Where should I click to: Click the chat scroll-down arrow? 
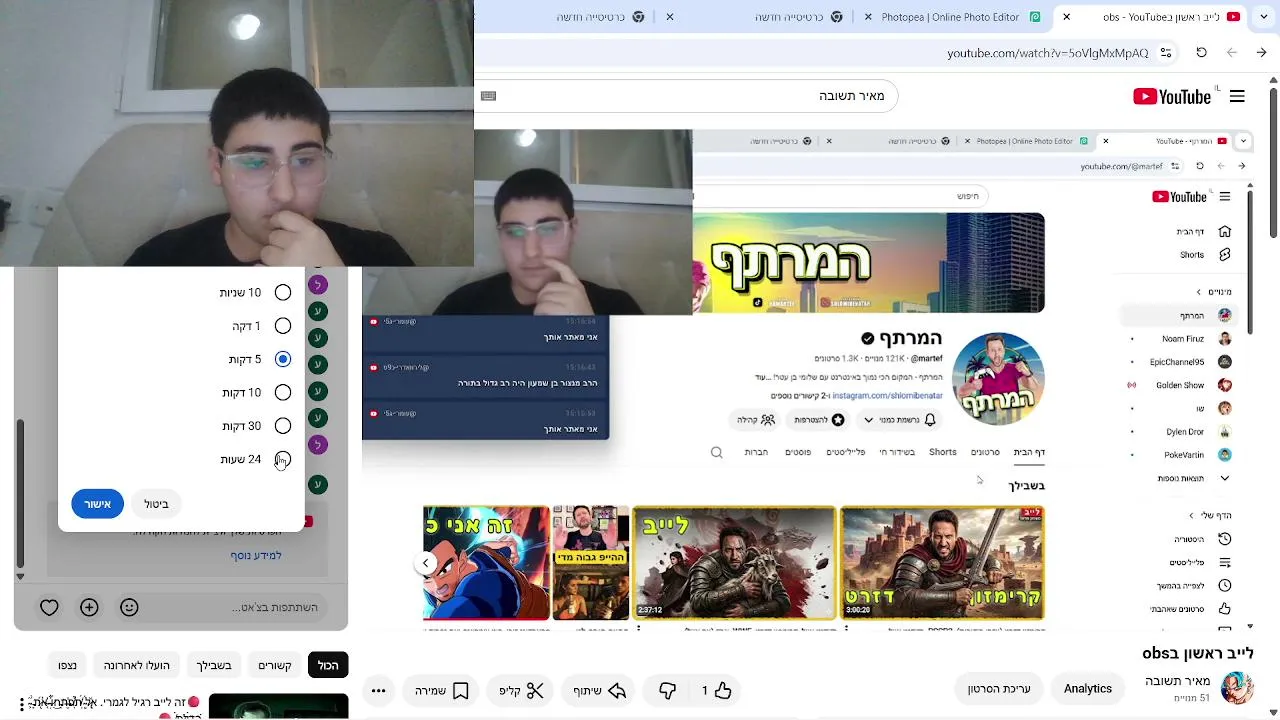point(20,576)
